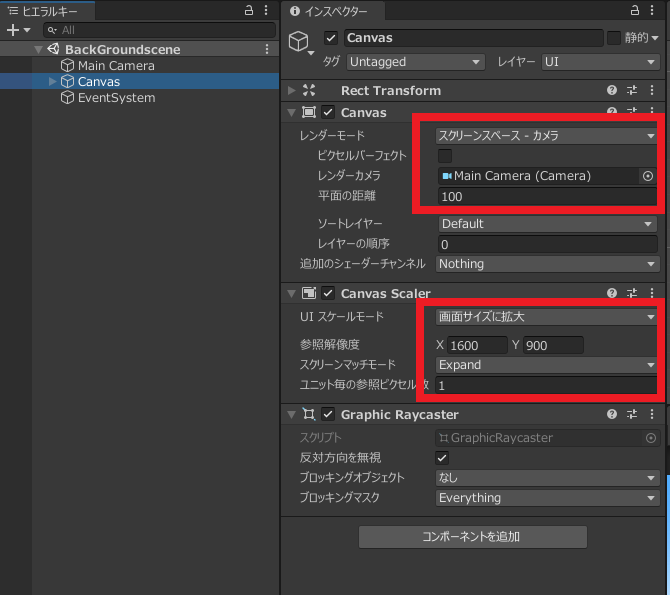
Task: Collapse the BackGroundscene scene foldout
Action: pyautogui.click(x=38, y=50)
